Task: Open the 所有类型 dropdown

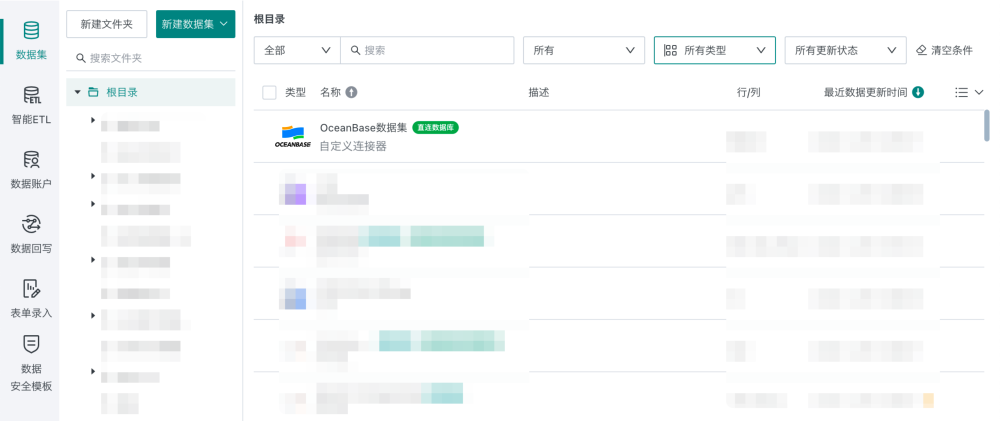Action: point(714,50)
